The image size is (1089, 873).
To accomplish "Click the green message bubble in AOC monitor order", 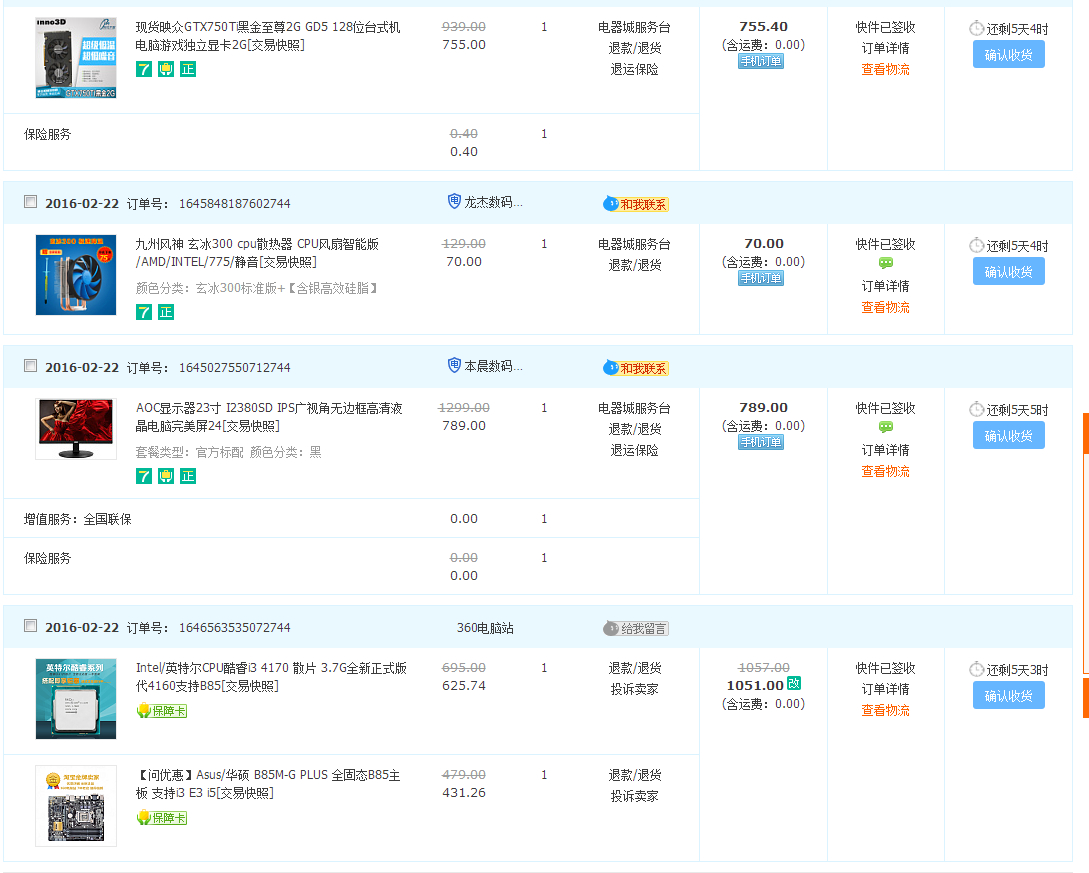I will click(886, 428).
